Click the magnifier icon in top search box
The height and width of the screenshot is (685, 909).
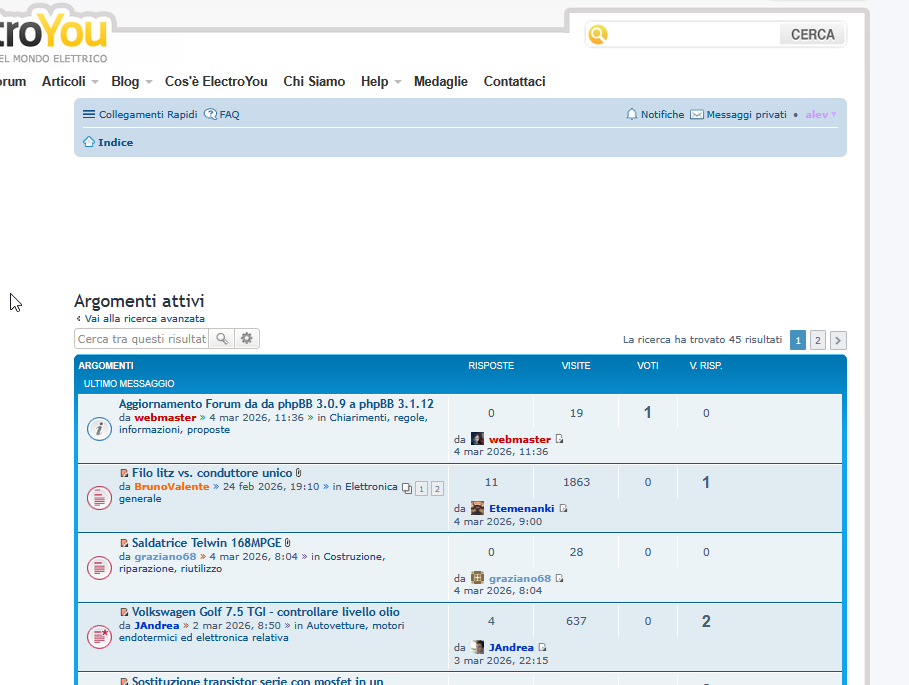(x=598, y=35)
